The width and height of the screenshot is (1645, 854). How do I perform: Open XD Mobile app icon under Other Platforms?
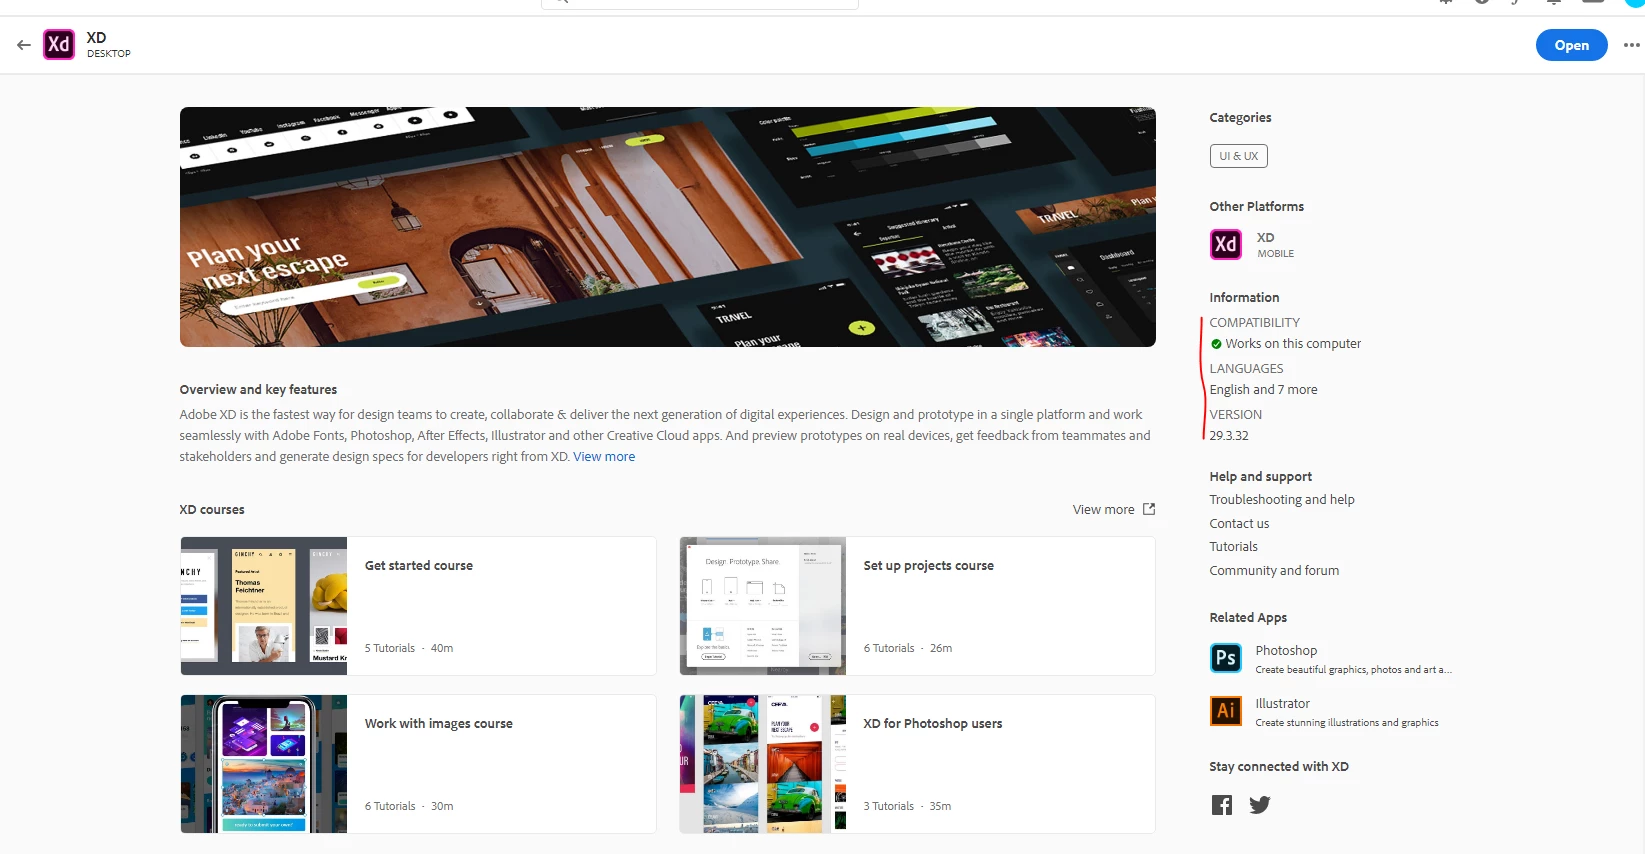click(x=1226, y=244)
